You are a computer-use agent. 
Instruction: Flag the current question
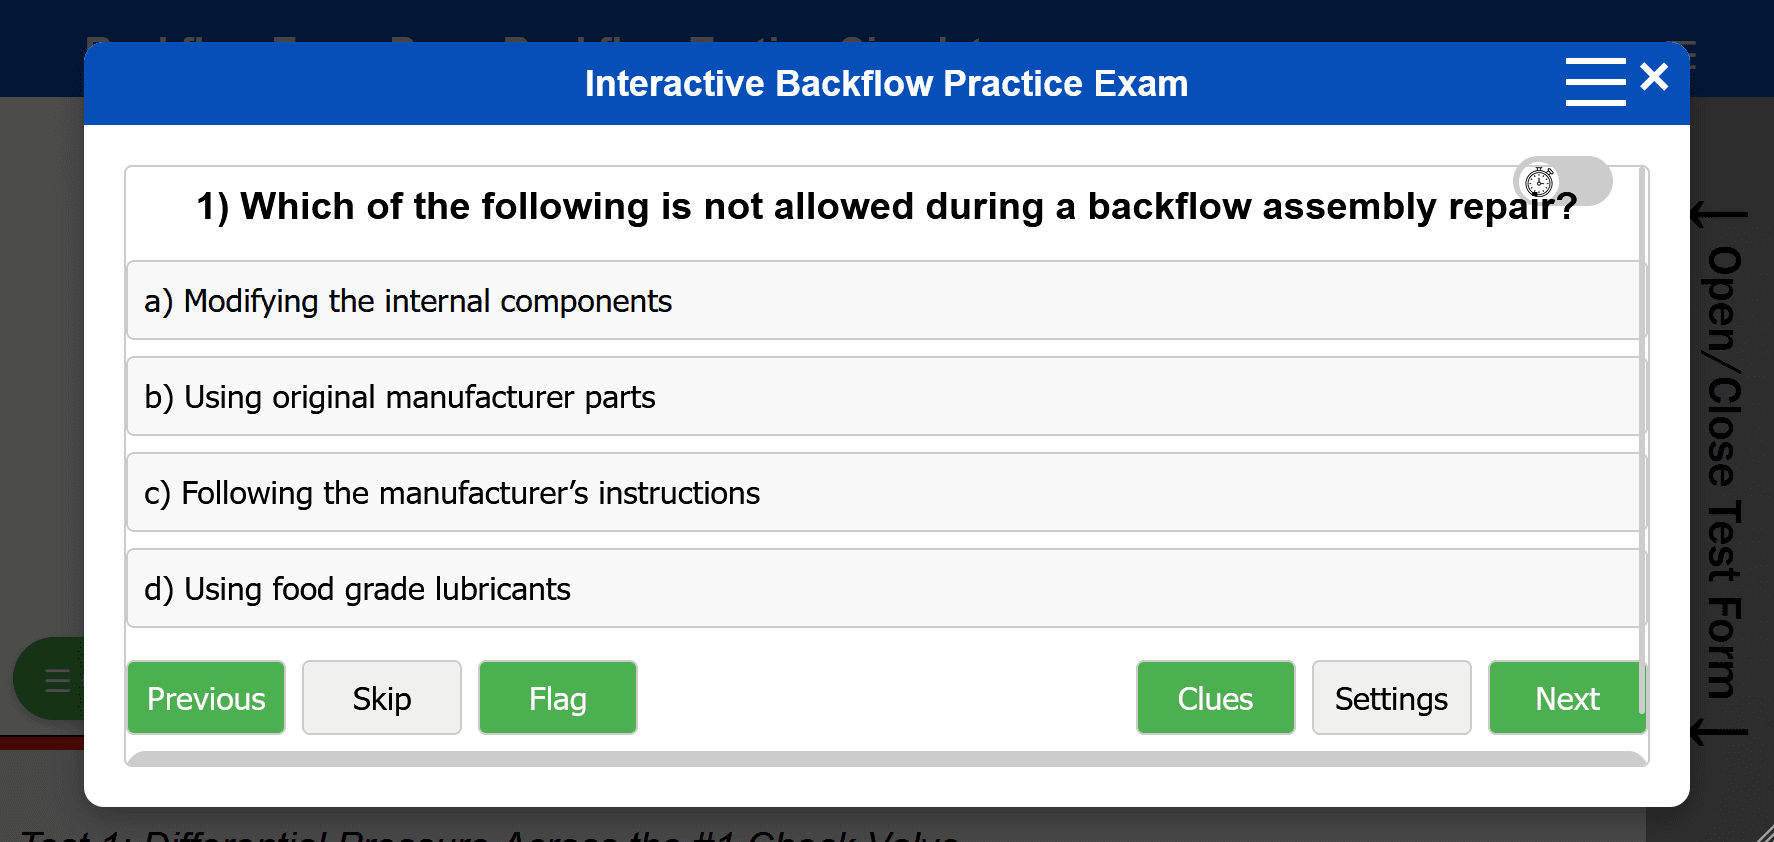(558, 698)
